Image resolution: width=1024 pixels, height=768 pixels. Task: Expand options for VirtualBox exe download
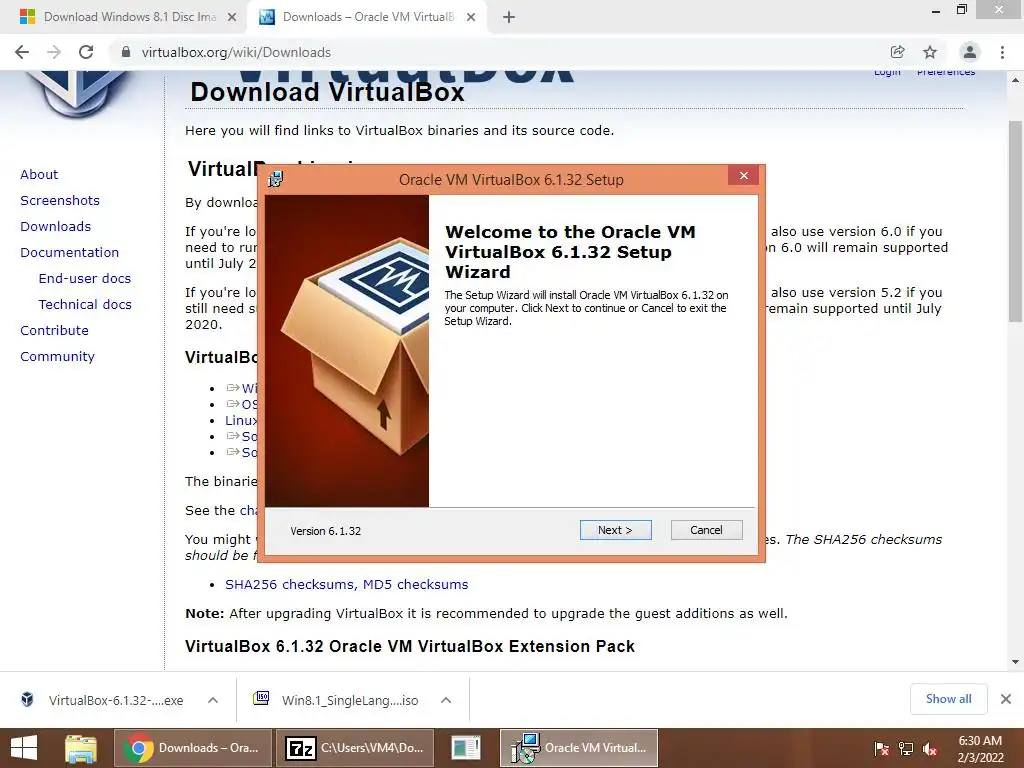(213, 700)
